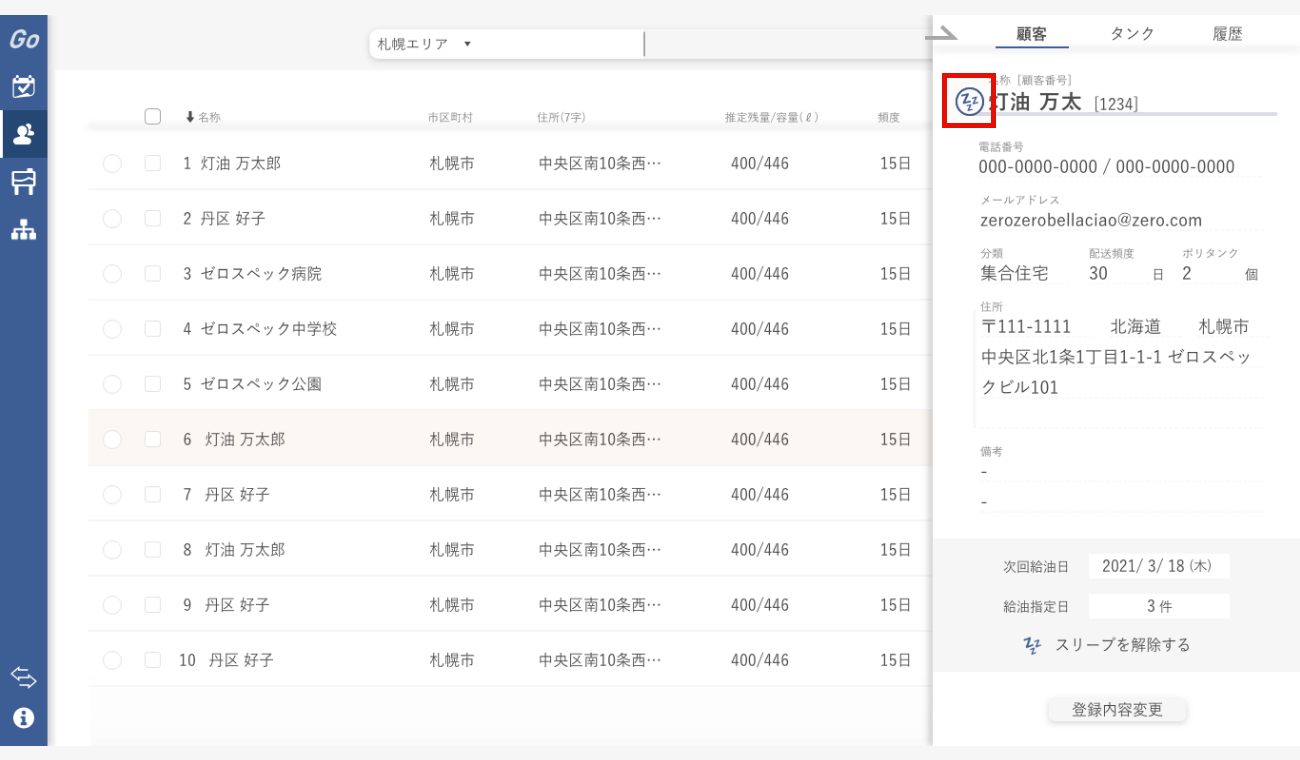Click 札幌市 in row 1
Screen dimensions: 1300x760
452,163
